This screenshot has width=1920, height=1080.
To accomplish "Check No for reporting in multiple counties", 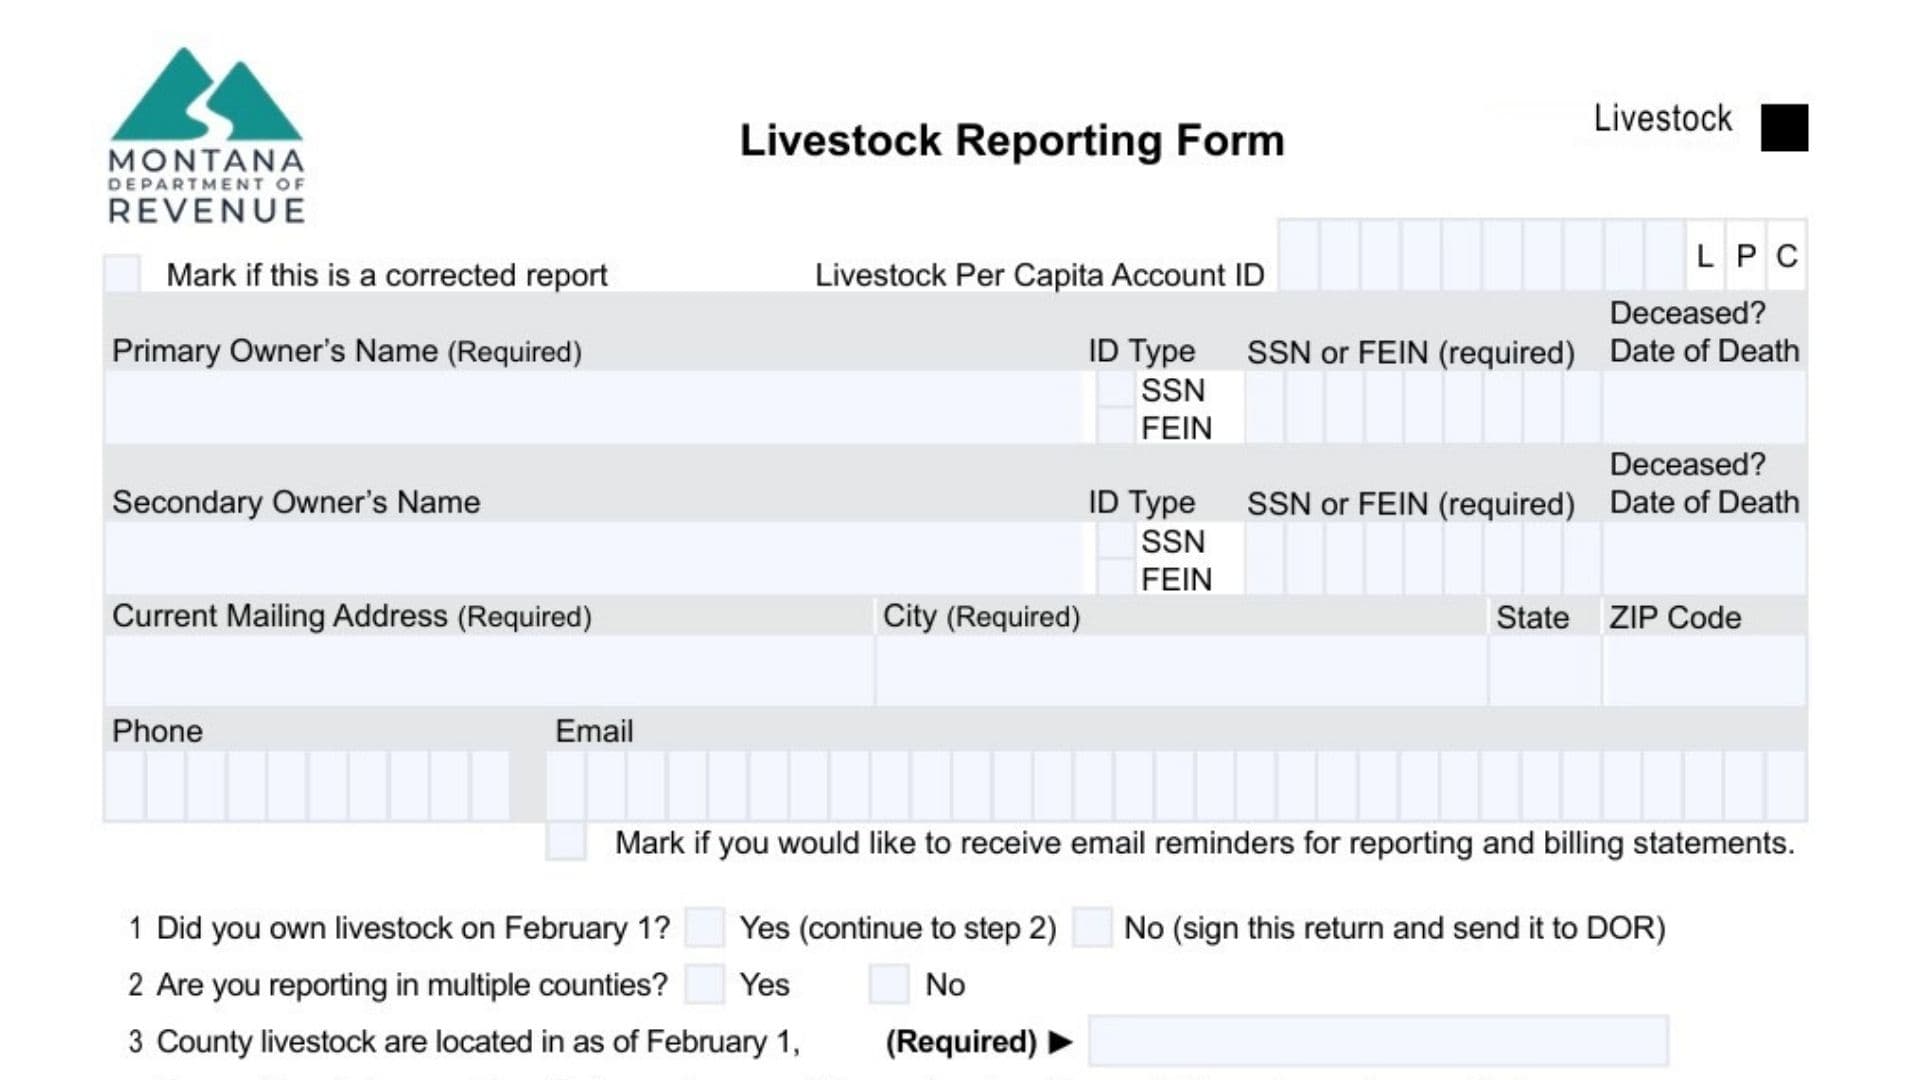I will (888, 984).
